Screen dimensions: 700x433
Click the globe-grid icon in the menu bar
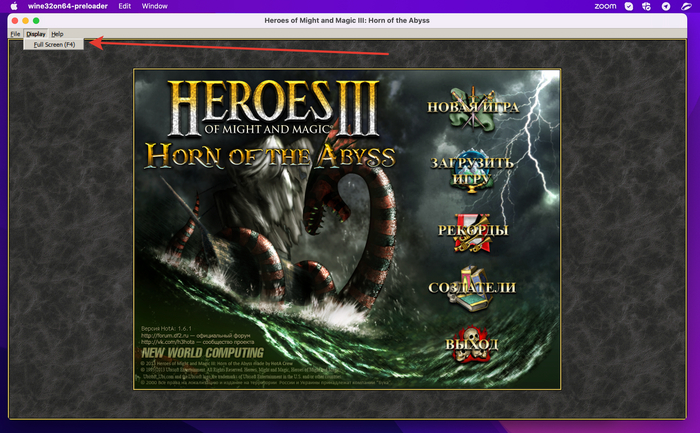[x=646, y=6]
